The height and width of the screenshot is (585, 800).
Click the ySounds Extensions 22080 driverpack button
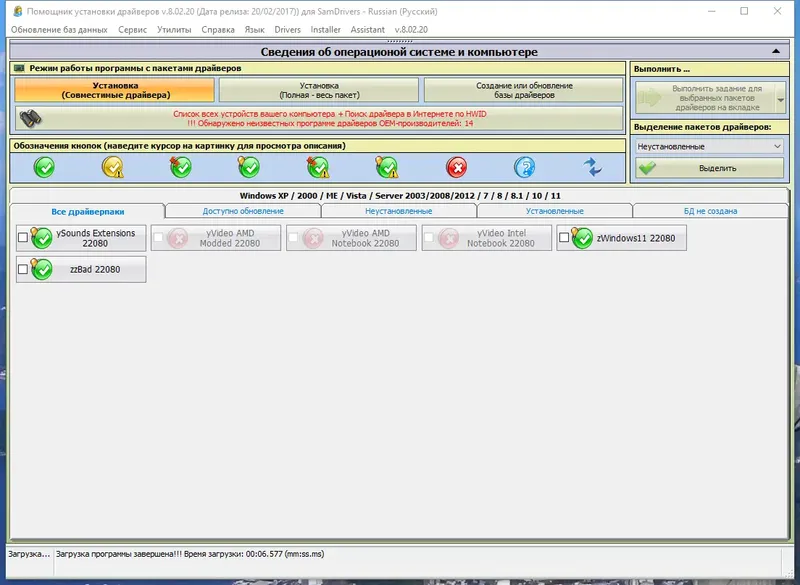tap(81, 238)
